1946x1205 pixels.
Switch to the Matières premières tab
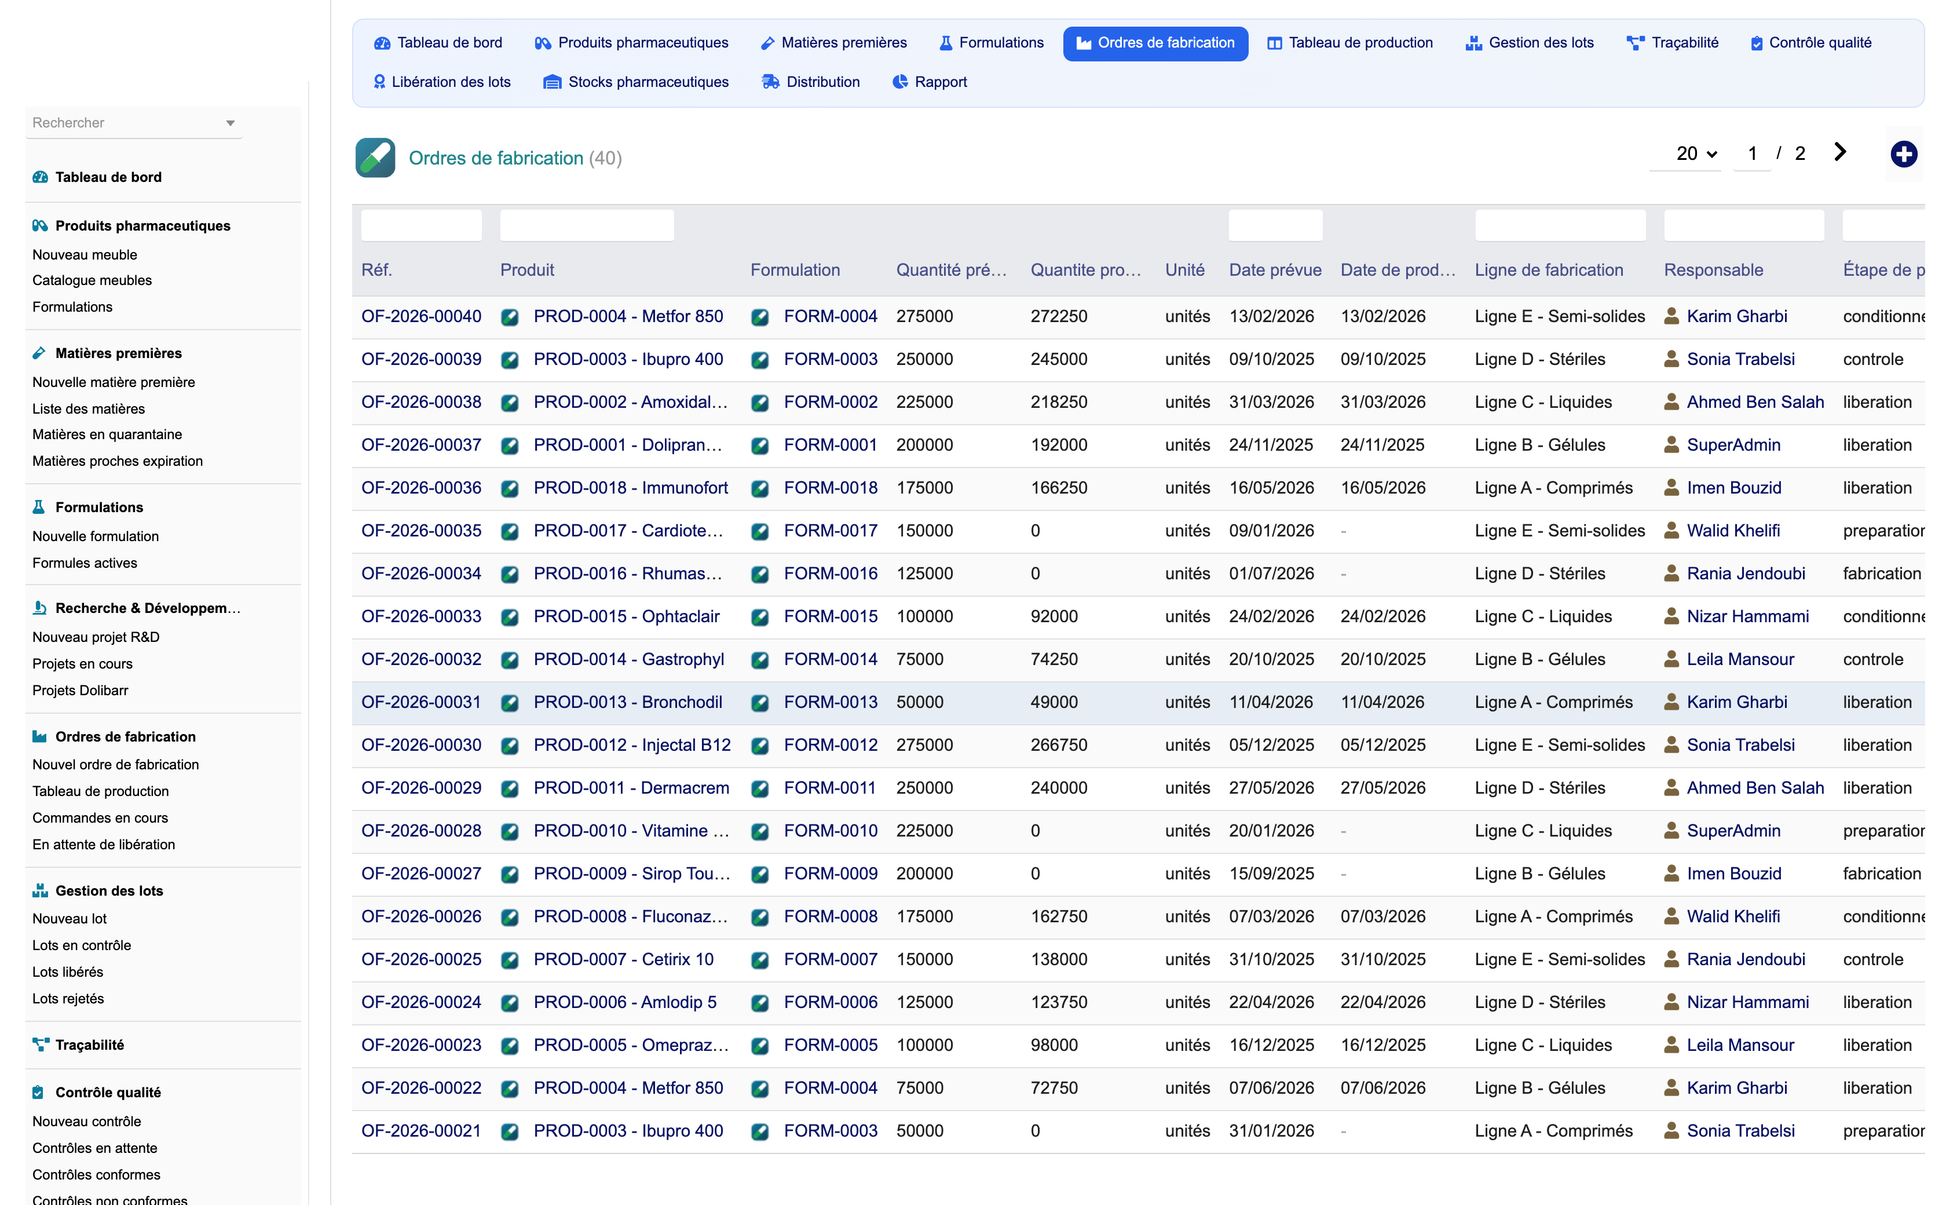834,43
